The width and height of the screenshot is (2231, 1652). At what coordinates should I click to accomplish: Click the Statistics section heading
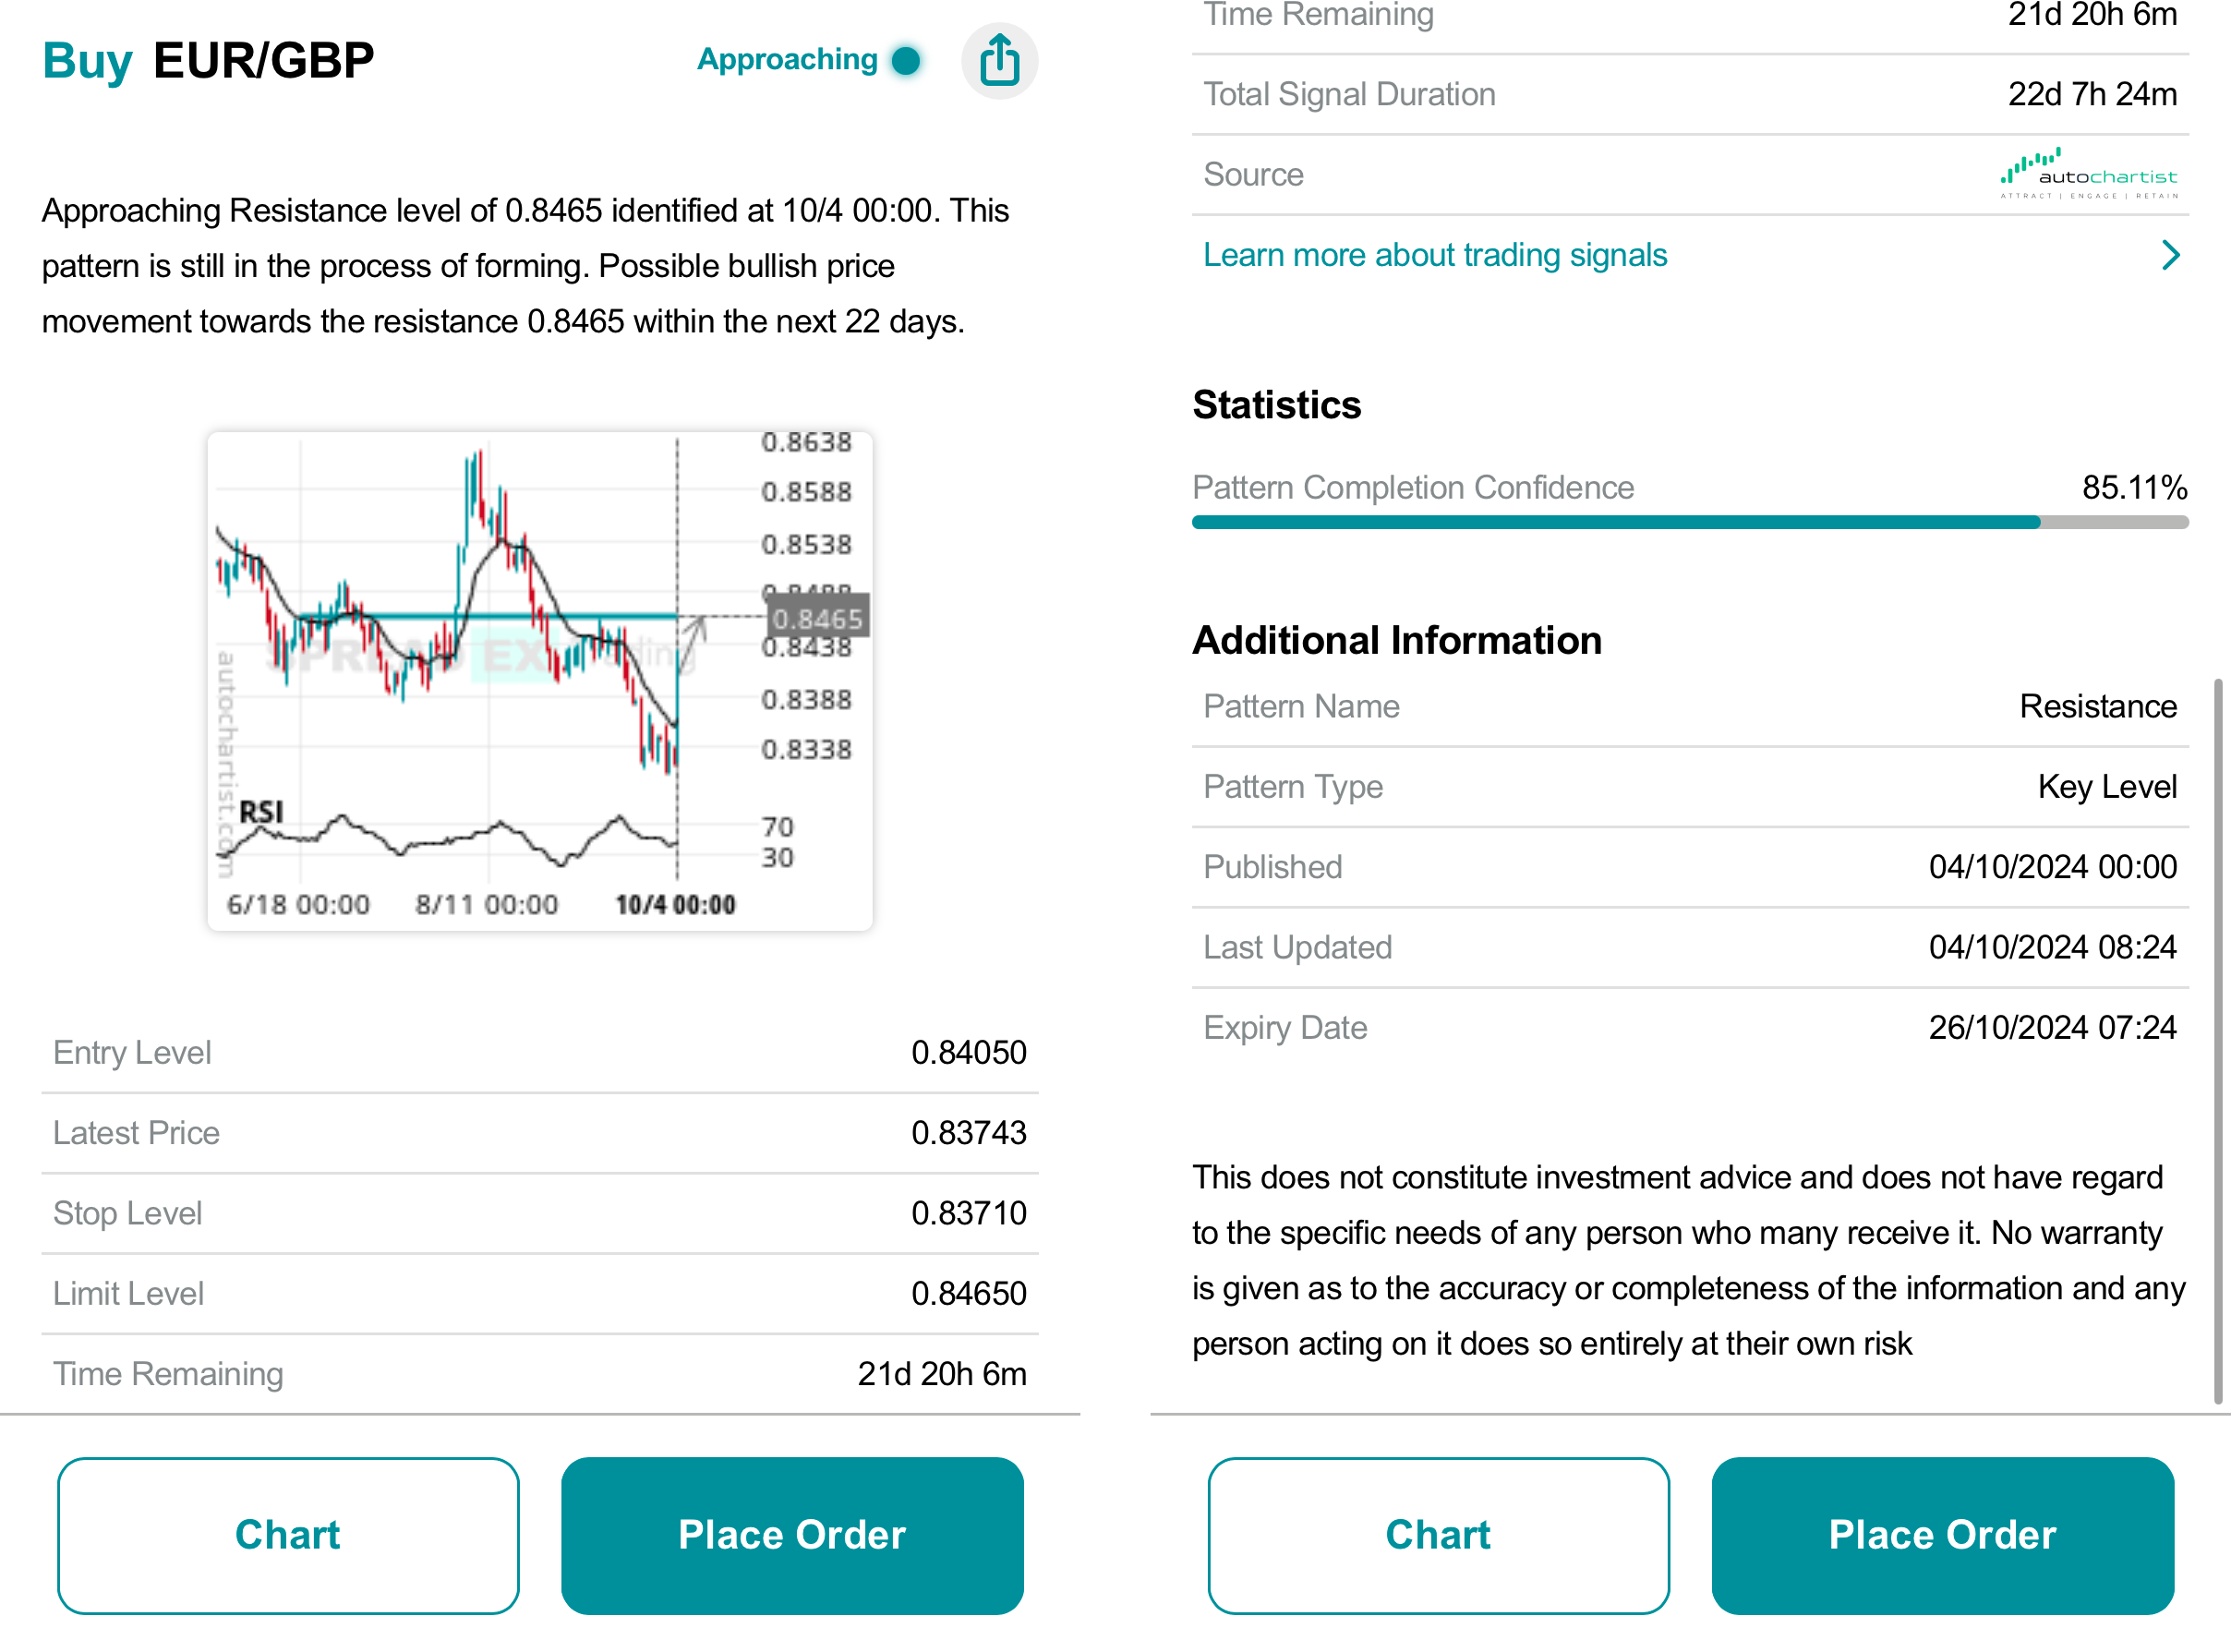(x=1276, y=405)
